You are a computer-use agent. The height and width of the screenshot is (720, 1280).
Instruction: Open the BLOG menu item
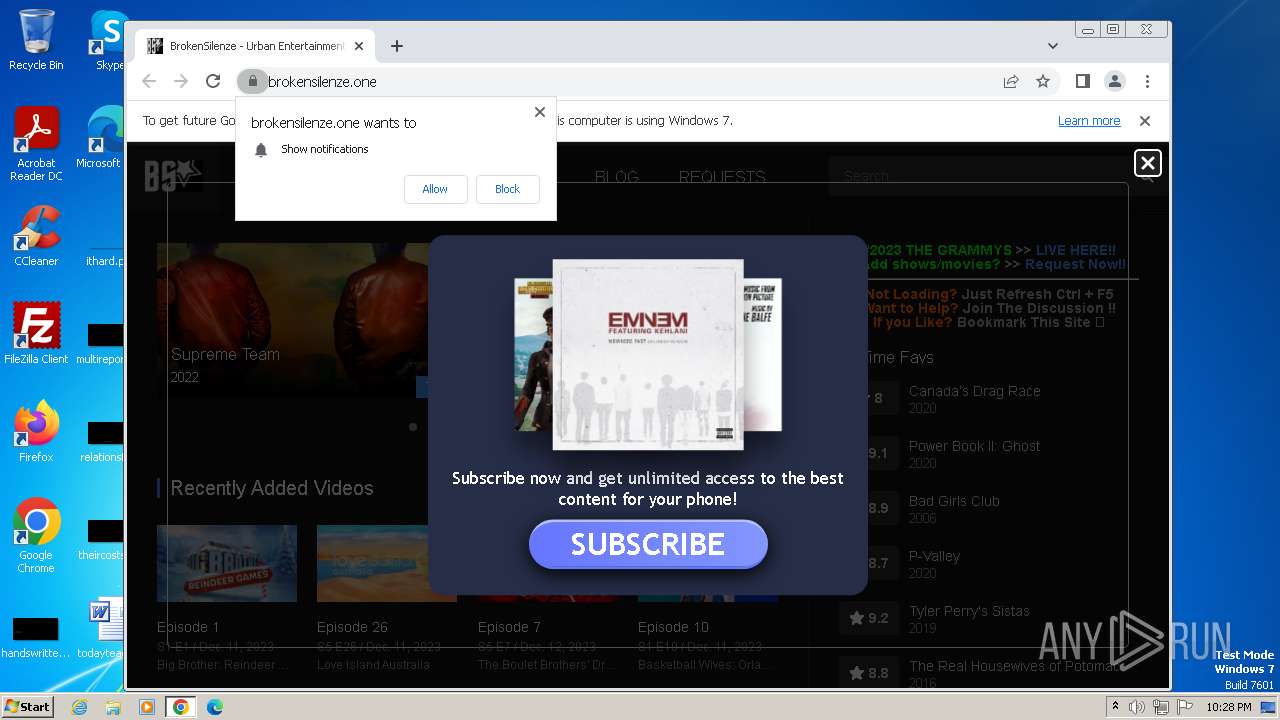617,177
